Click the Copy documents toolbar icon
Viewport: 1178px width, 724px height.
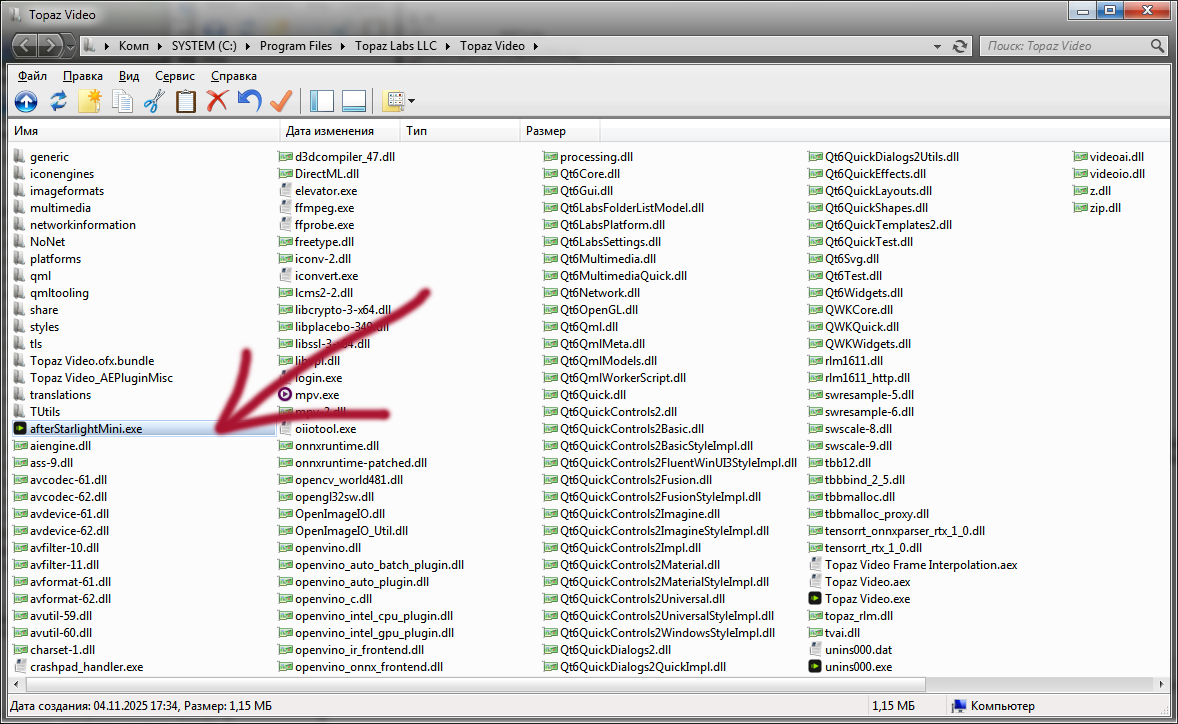[x=122, y=101]
